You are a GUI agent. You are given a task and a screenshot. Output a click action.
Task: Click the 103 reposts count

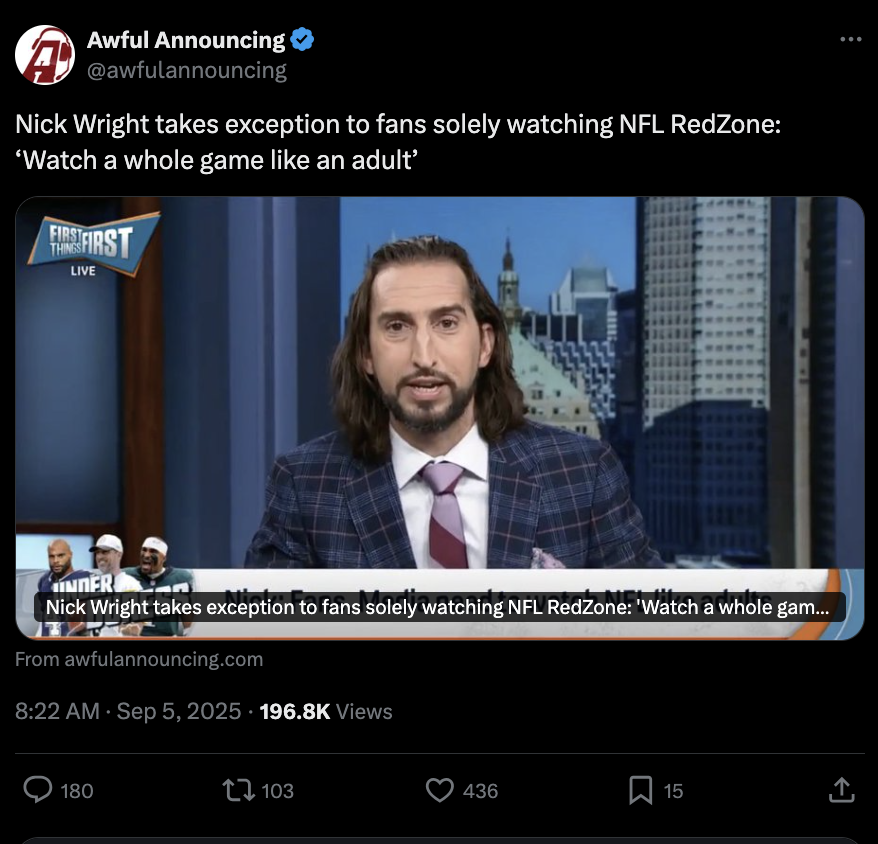[277, 791]
